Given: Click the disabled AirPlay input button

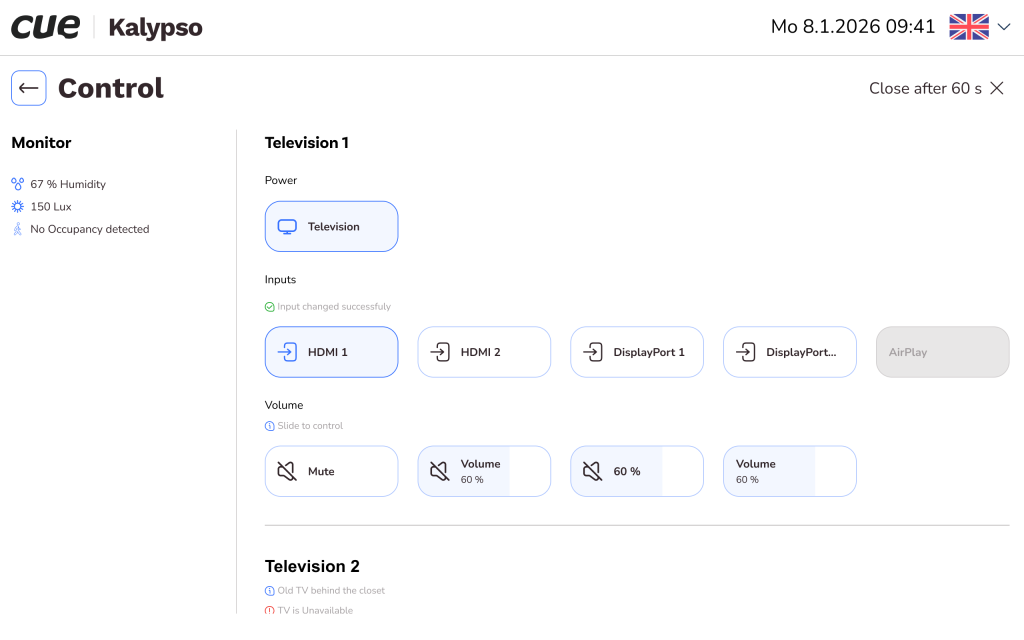Looking at the screenshot, I should click(942, 352).
